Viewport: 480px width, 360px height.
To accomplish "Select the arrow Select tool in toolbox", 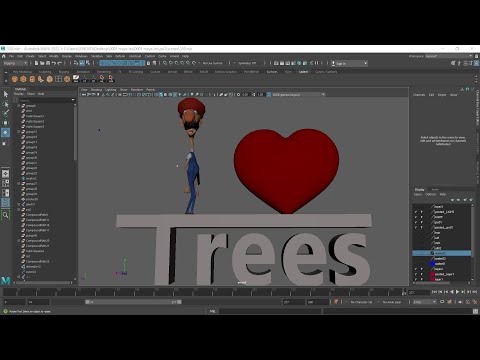I will [6, 94].
